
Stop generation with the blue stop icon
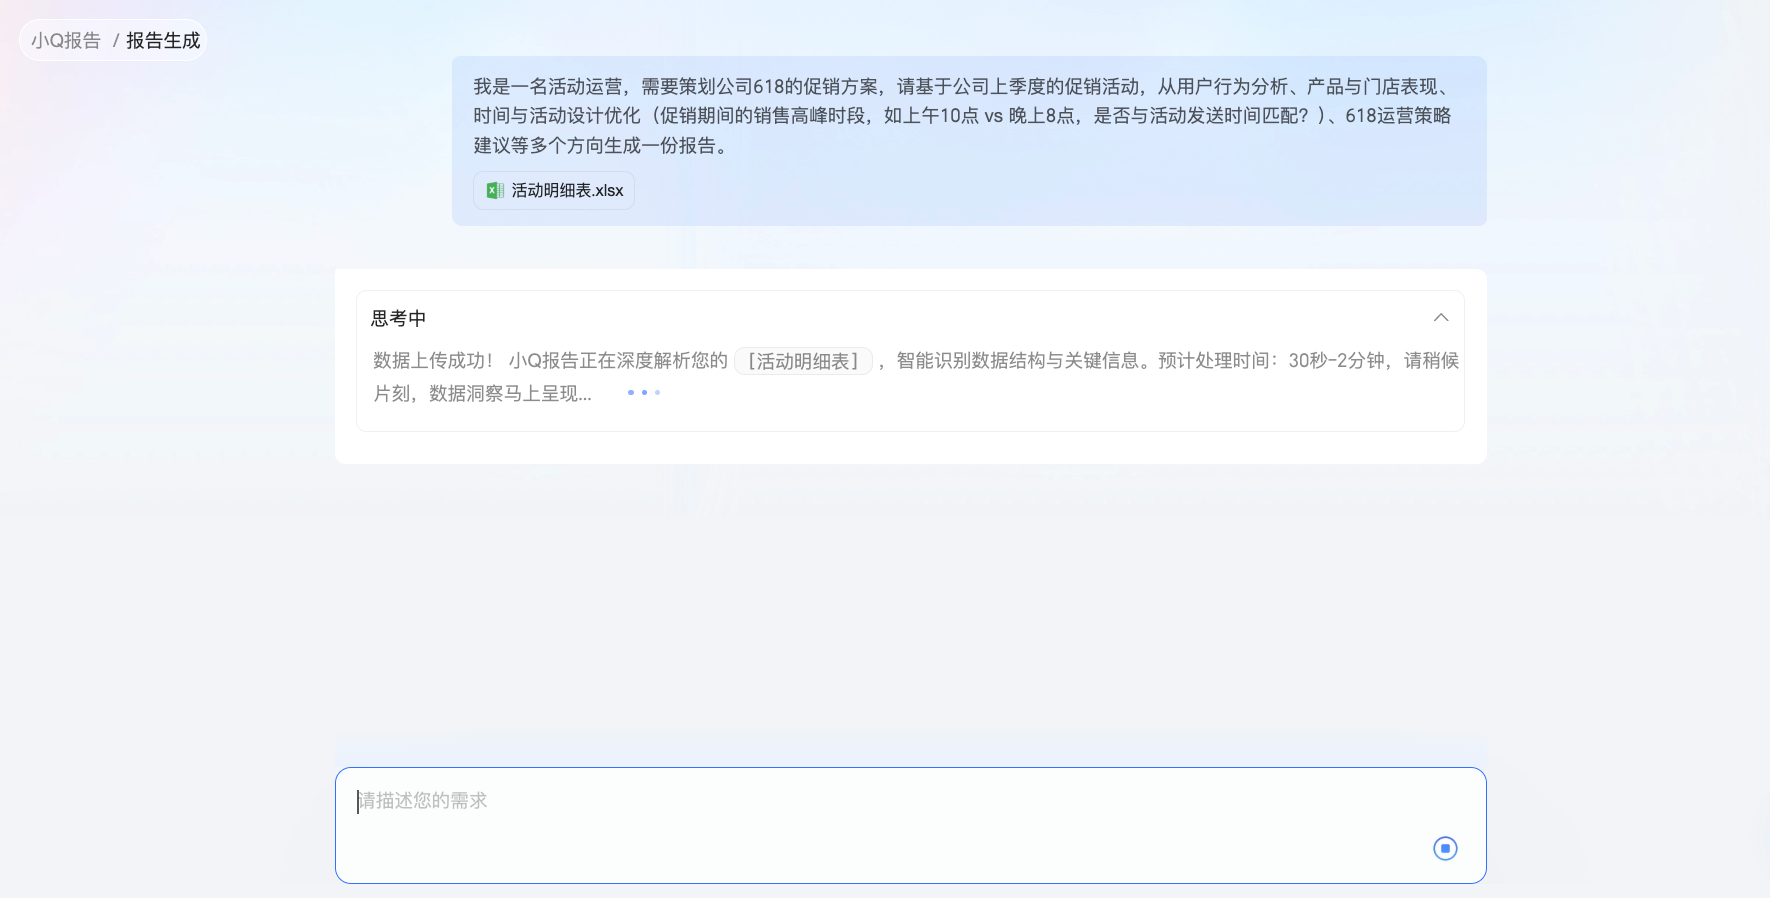(x=1445, y=848)
